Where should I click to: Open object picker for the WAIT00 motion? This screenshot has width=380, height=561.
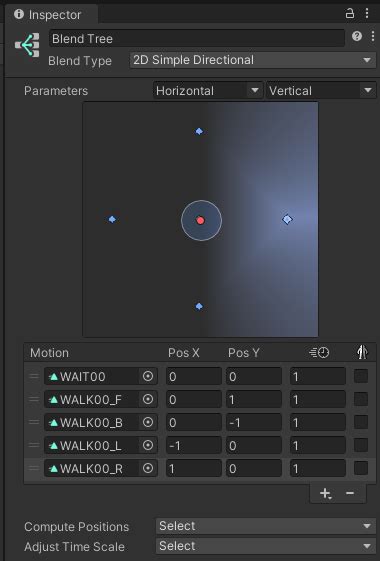coord(148,376)
